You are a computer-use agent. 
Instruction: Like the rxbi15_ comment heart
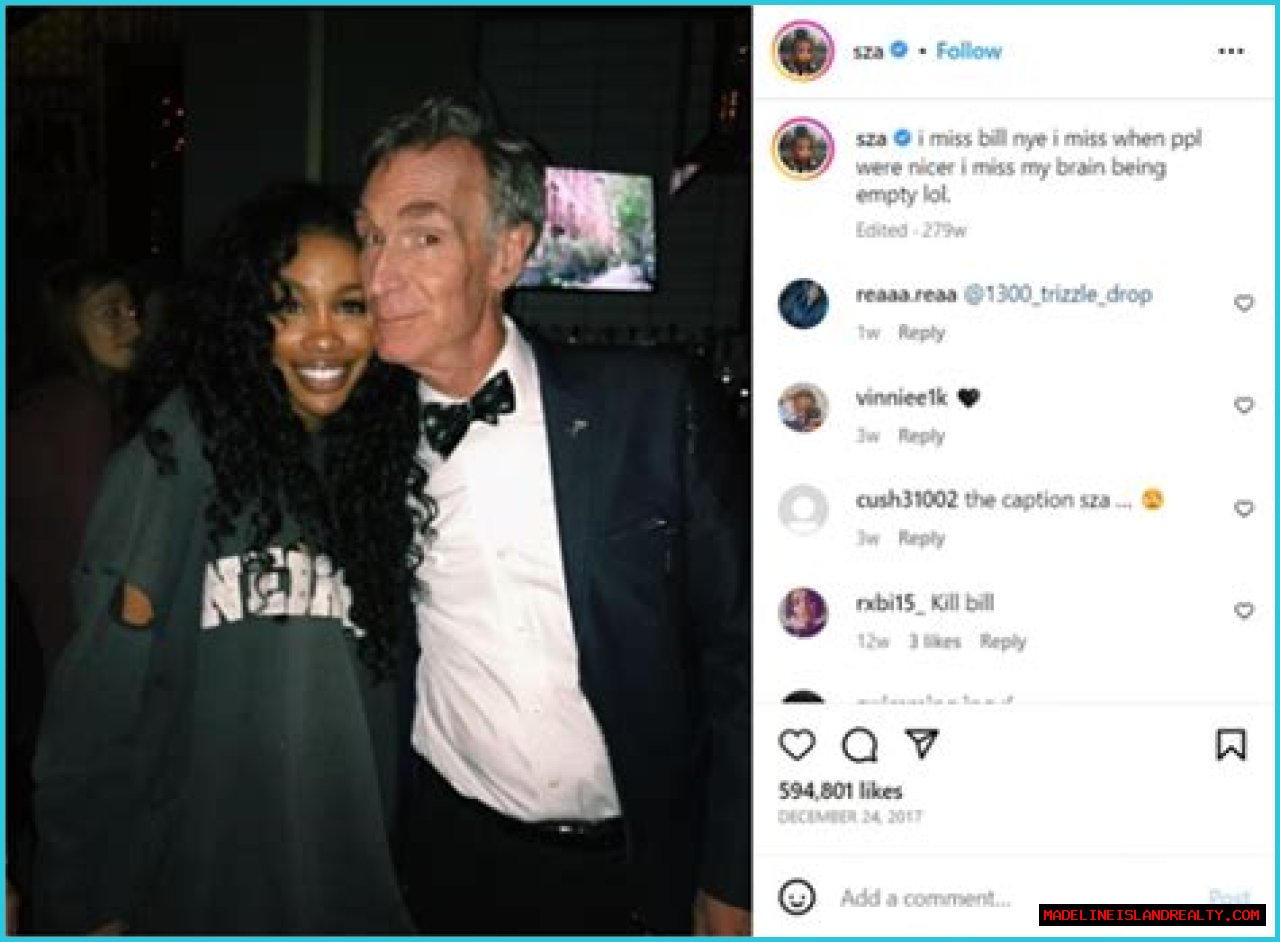1244,611
